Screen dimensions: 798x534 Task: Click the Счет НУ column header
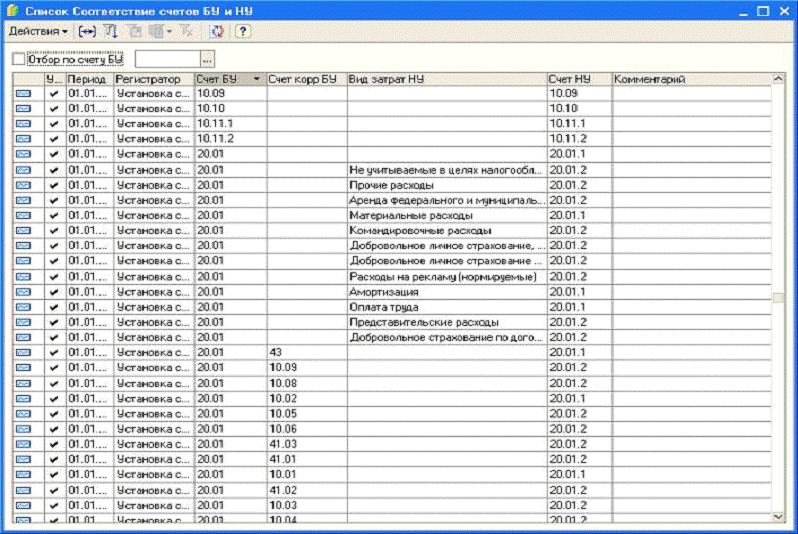pos(578,79)
